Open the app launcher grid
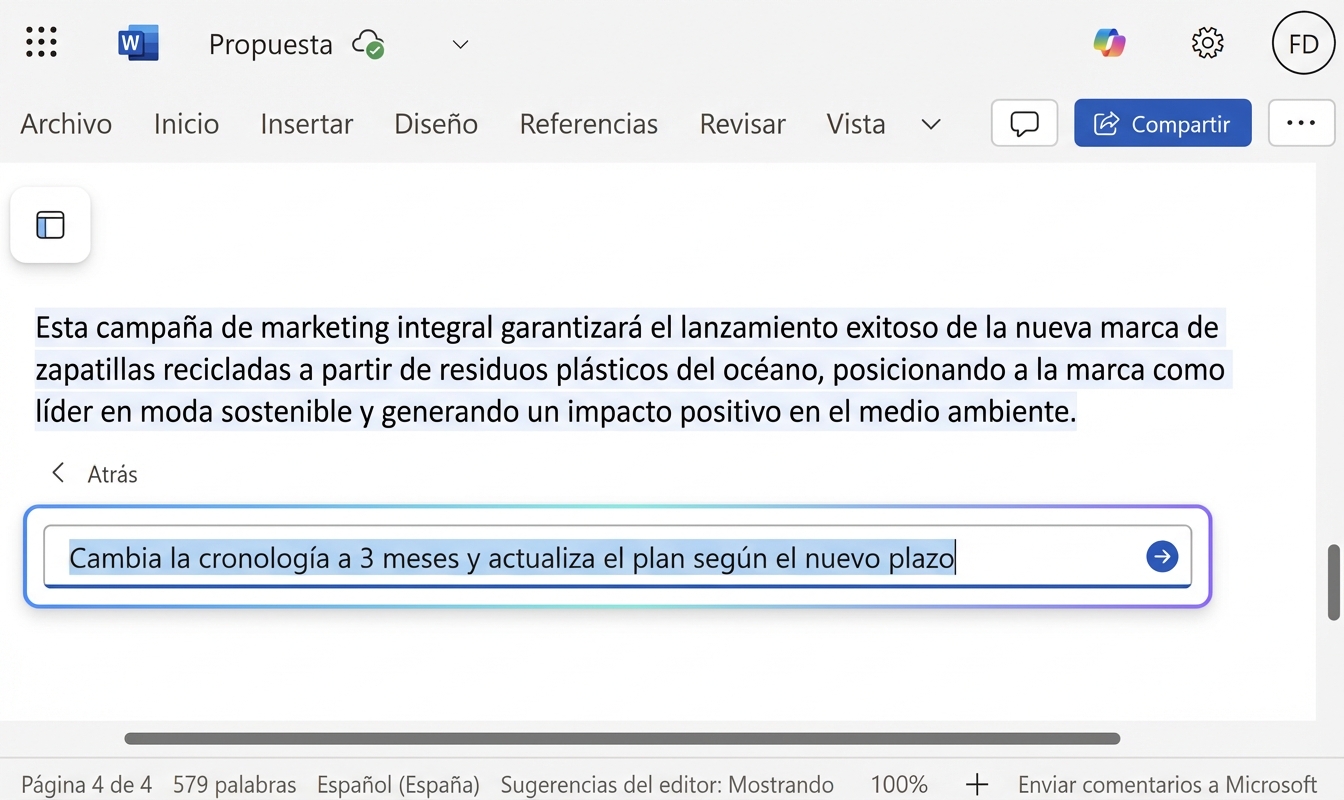This screenshot has height=800, width=1344. pyautogui.click(x=41, y=43)
